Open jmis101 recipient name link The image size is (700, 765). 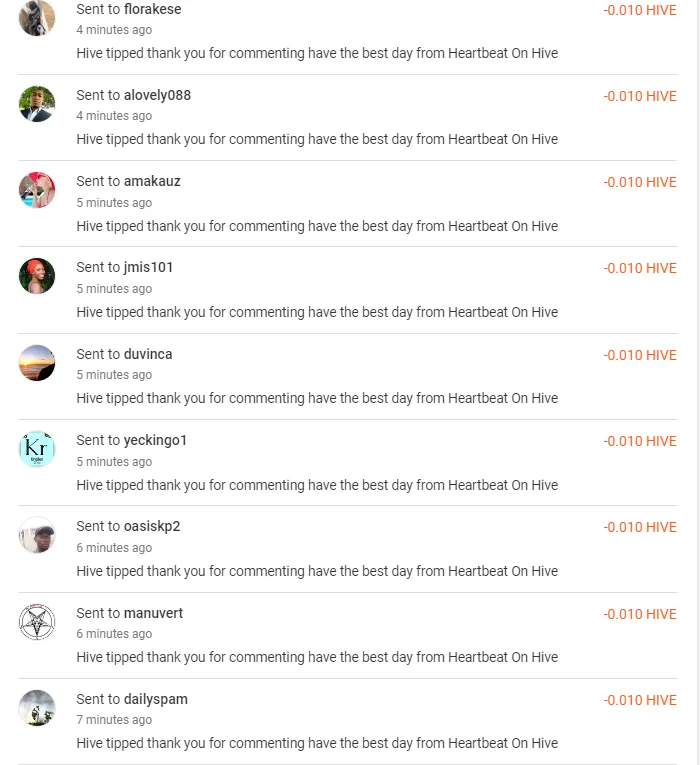pos(148,267)
